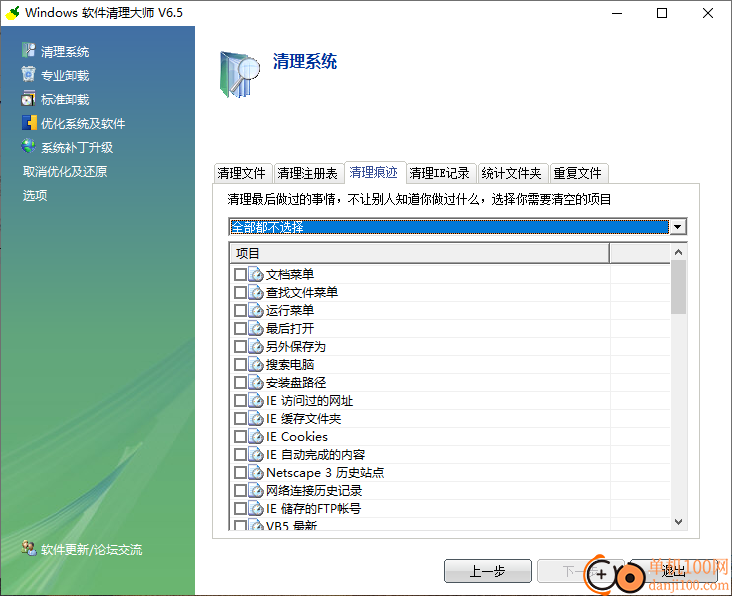Click the 软件更新/论坛交流 link text
This screenshot has width=732, height=596.
click(92, 549)
